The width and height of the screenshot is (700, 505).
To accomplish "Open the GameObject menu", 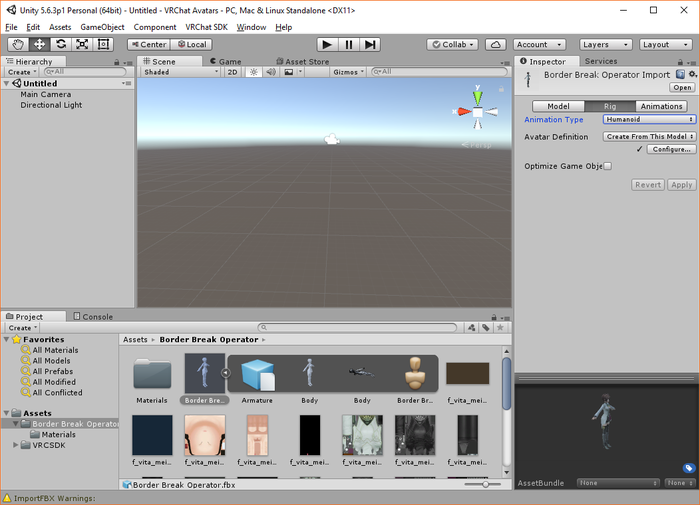I will pyautogui.click(x=102, y=27).
